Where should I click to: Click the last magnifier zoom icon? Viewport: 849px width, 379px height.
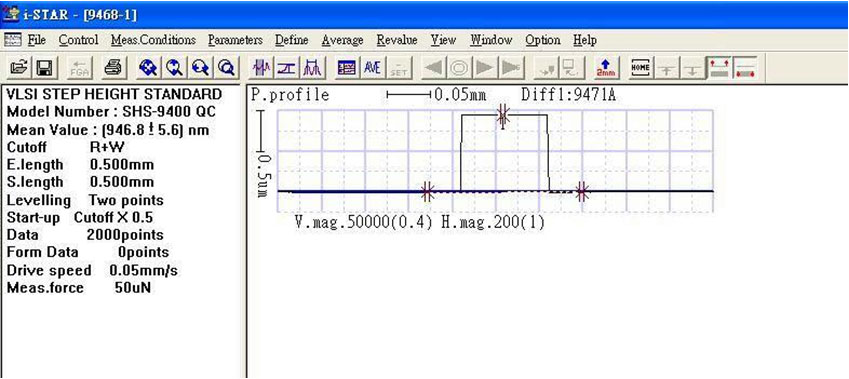[225, 68]
